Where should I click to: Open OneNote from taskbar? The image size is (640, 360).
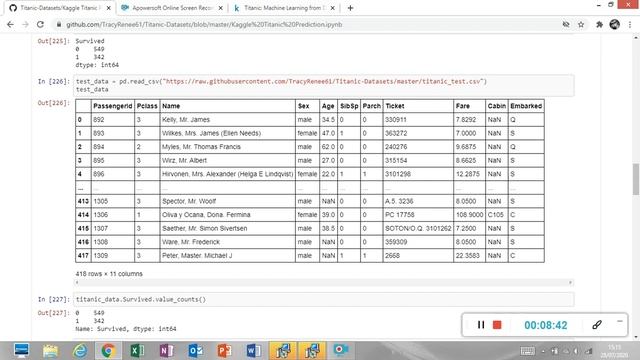pyautogui.click(x=166, y=351)
